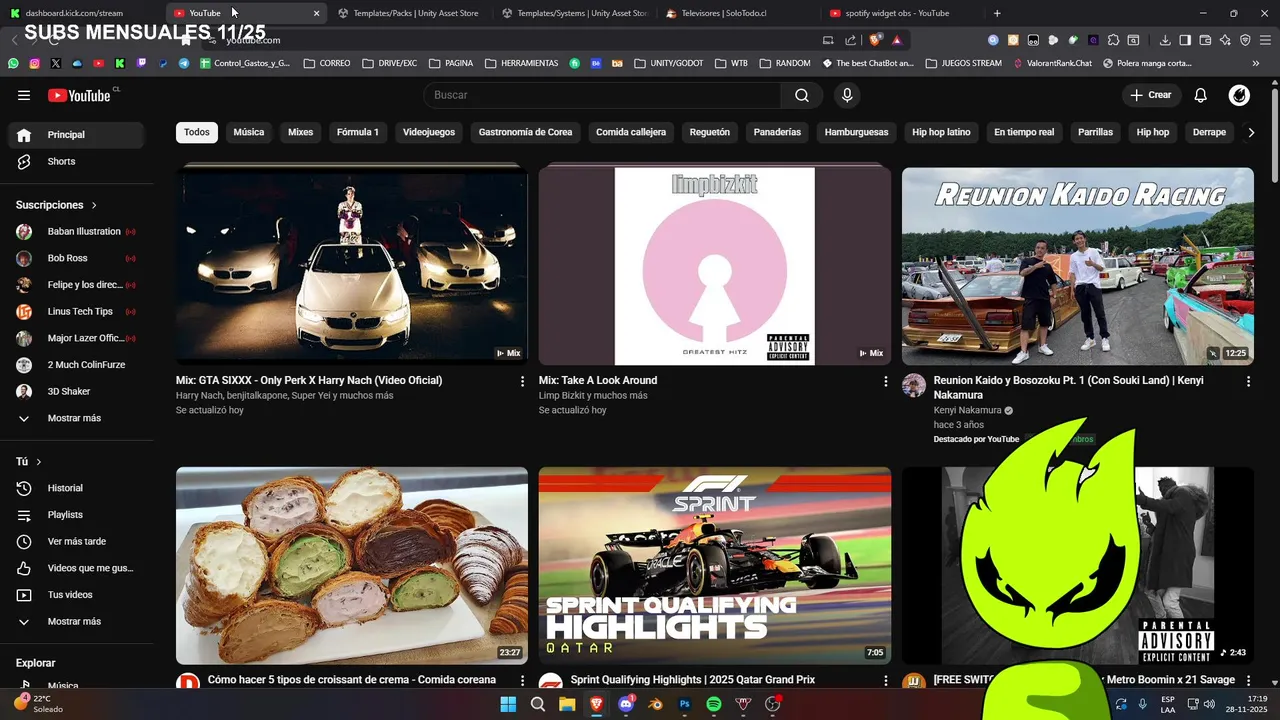Click the Crear button
Screen dimensions: 1280x720
pos(1151,95)
